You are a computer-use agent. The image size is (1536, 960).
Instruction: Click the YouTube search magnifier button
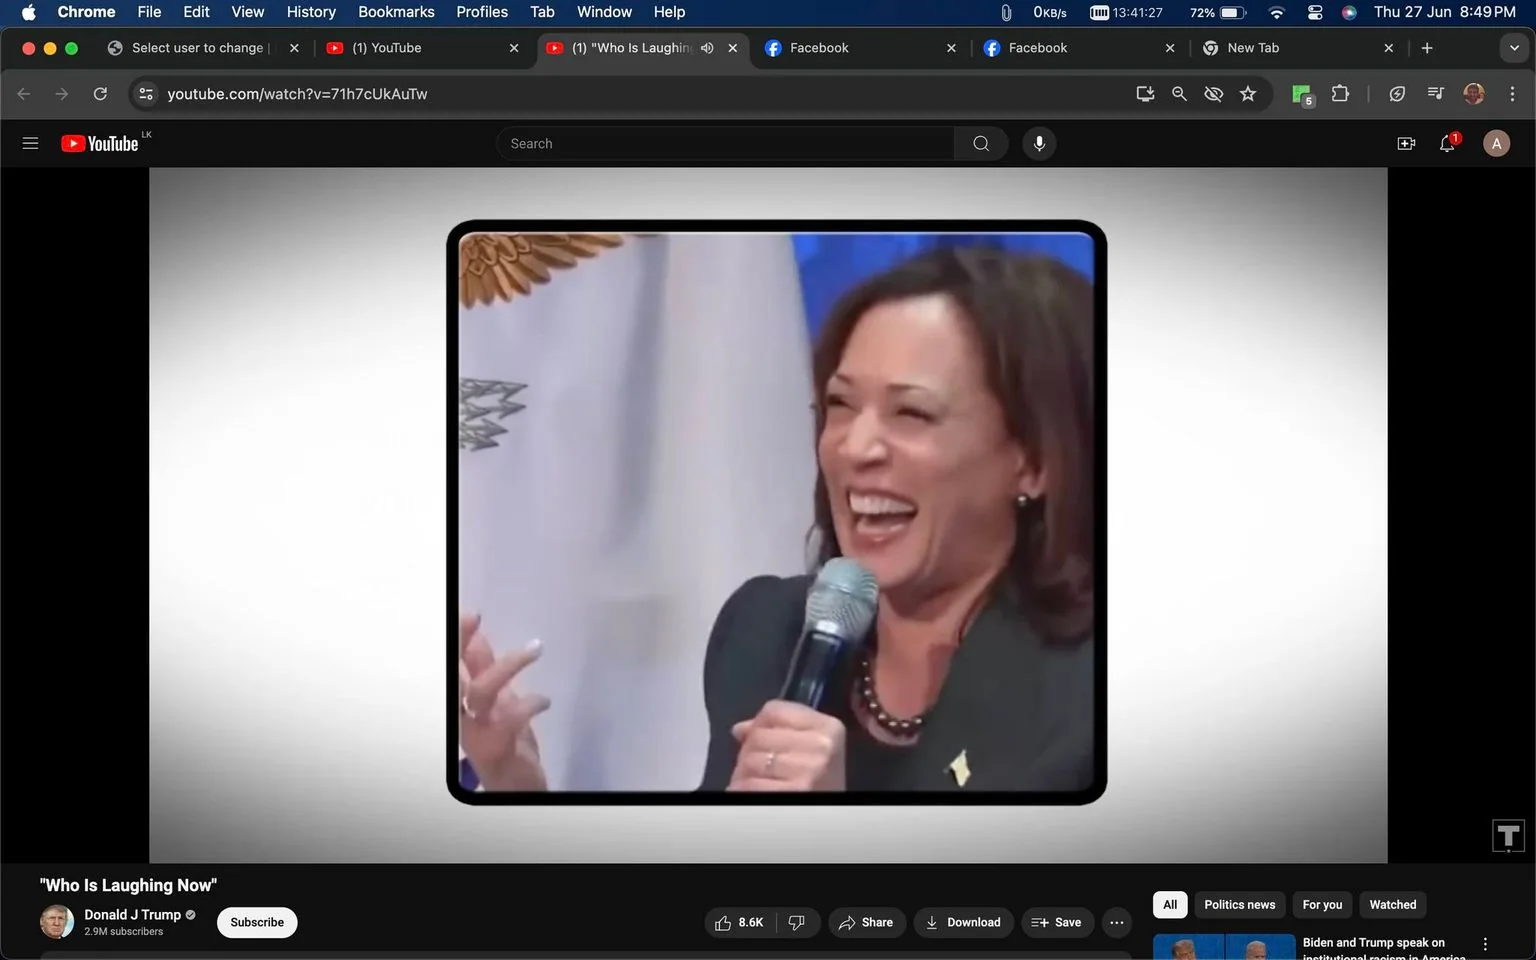pos(981,143)
